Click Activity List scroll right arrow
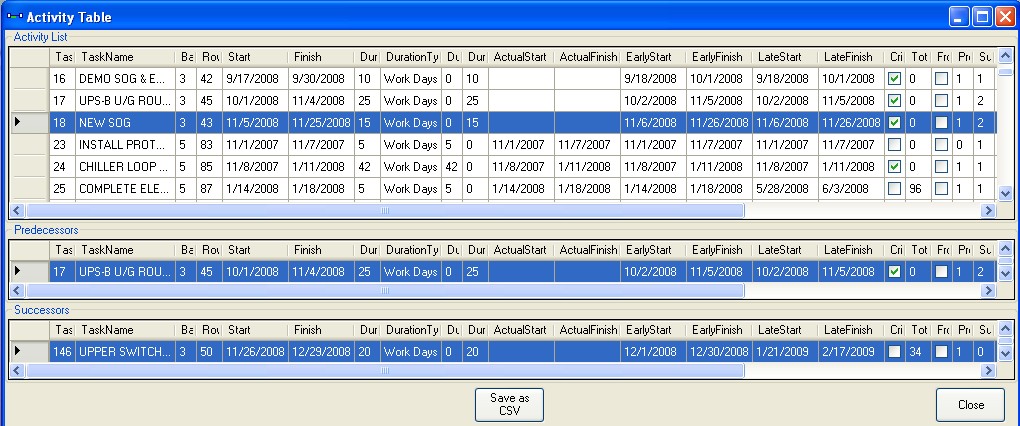Screen dimensions: 1020x426 click(988, 211)
